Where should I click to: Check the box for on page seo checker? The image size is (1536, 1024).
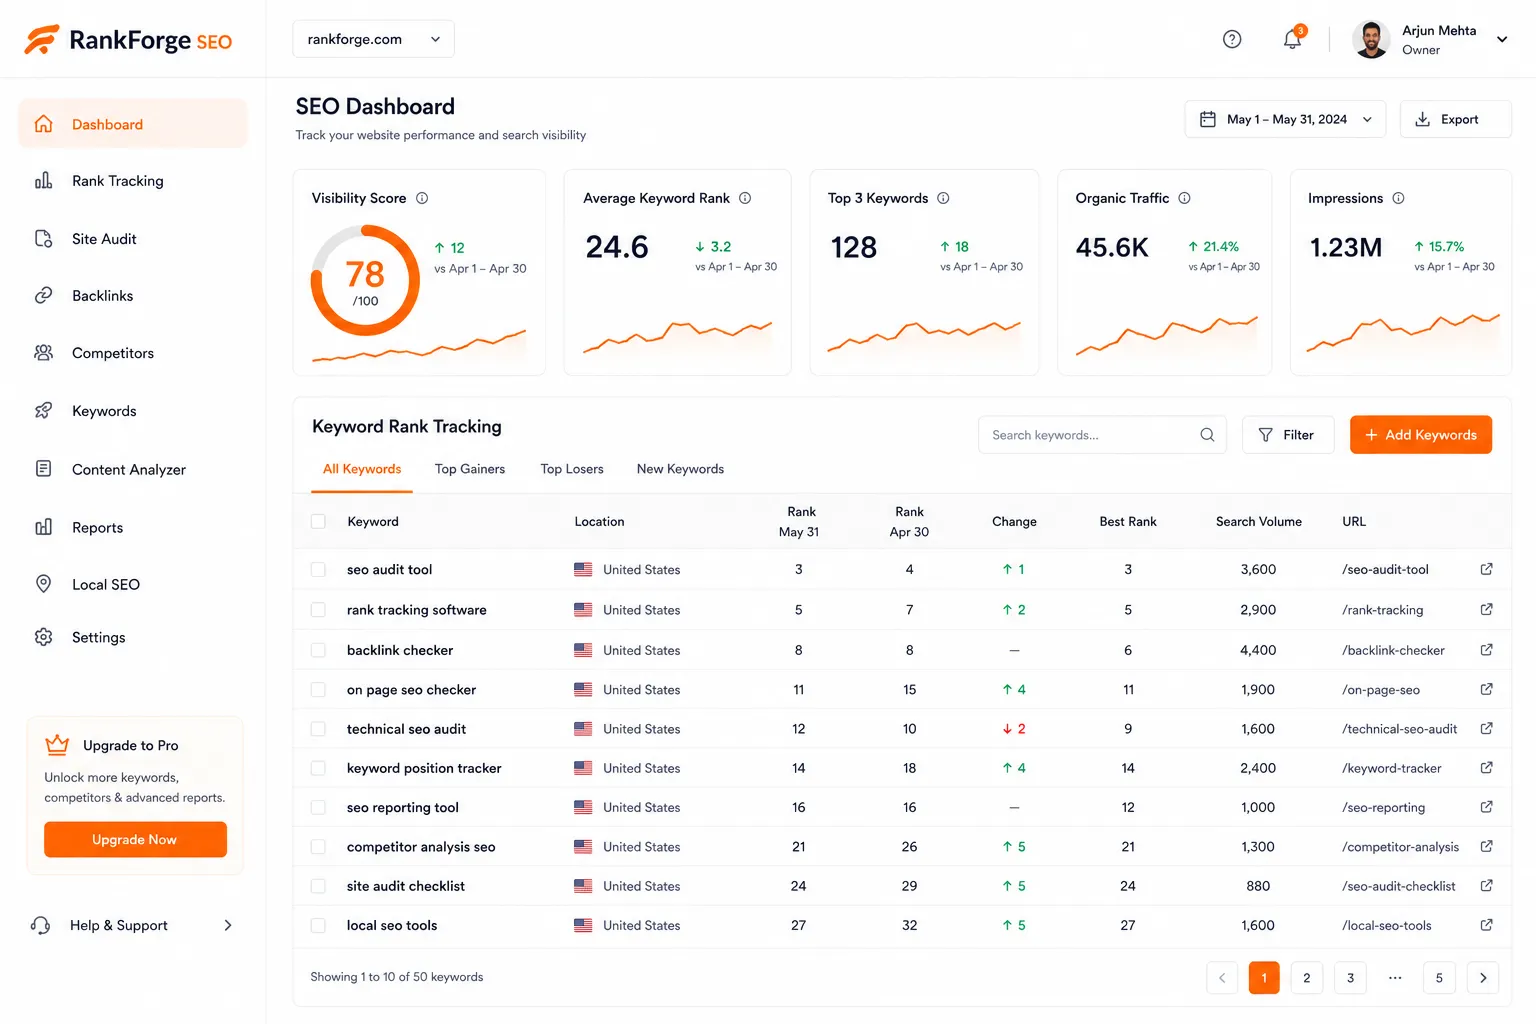click(318, 689)
